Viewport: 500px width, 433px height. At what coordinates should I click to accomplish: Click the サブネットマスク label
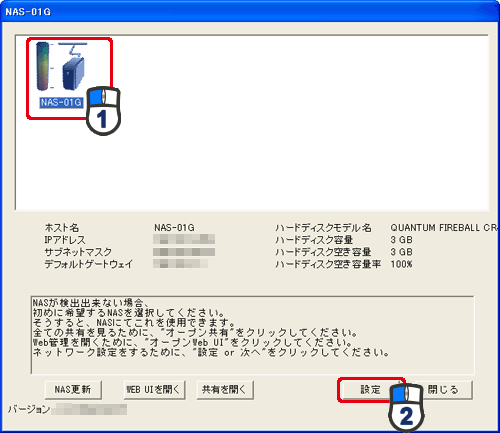coord(78,252)
